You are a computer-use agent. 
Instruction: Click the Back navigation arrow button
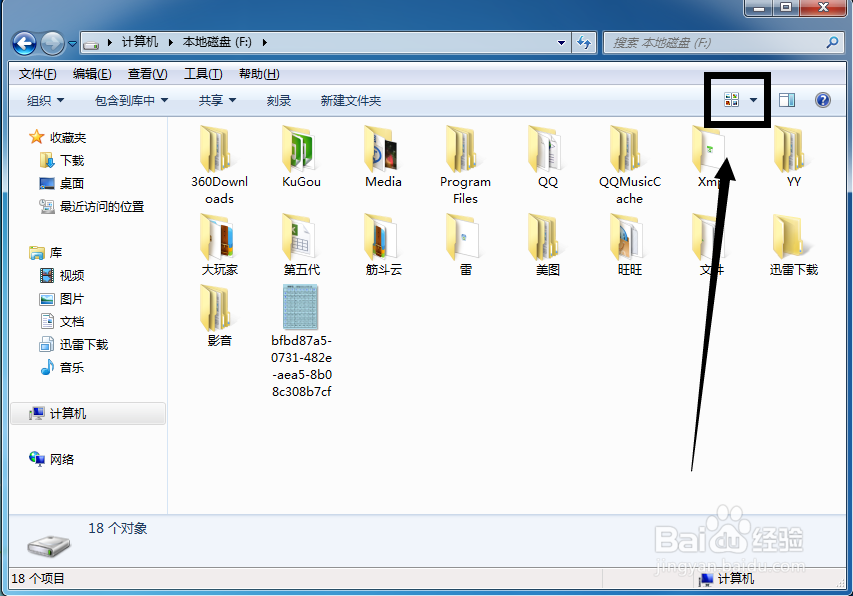tap(24, 43)
